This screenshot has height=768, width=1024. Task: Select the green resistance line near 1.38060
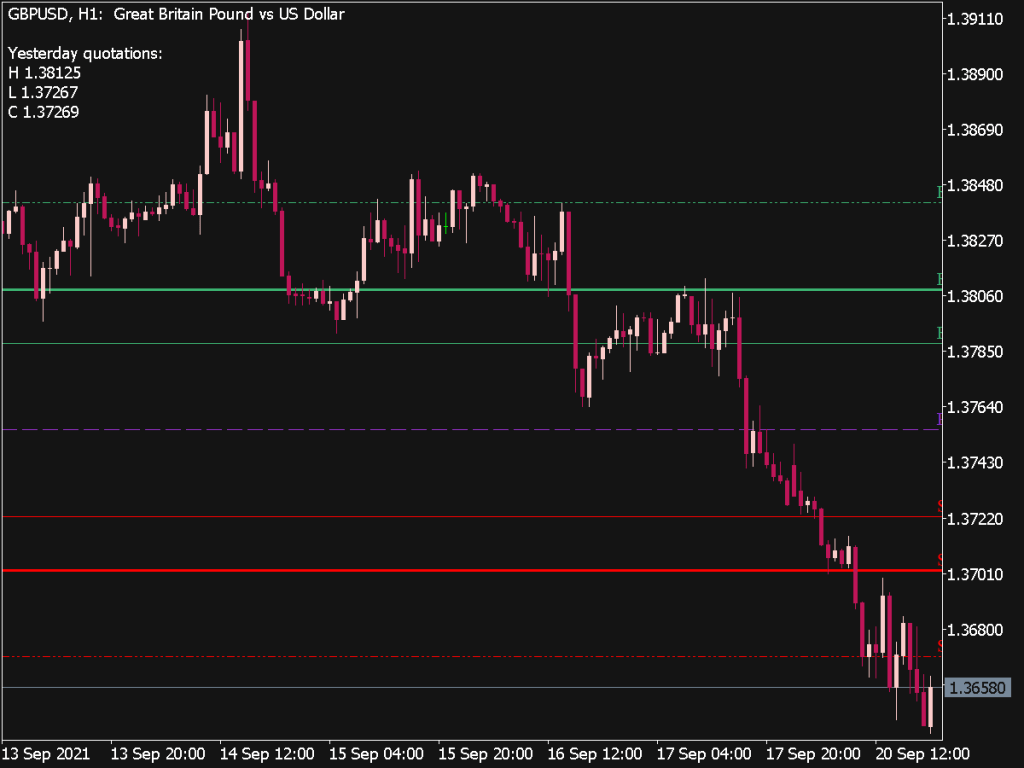(x=400, y=289)
